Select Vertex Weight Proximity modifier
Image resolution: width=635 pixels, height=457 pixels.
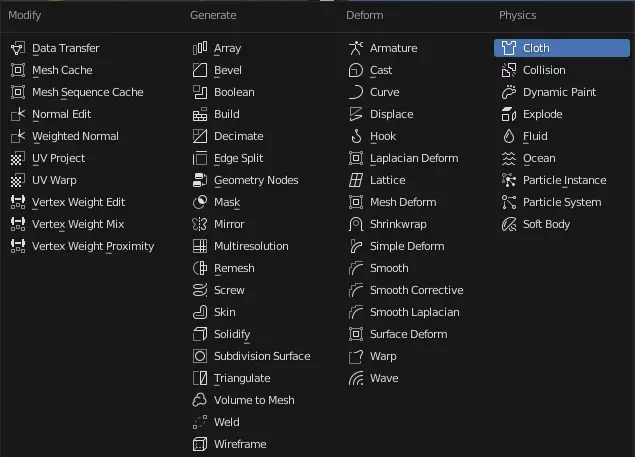tap(83, 246)
